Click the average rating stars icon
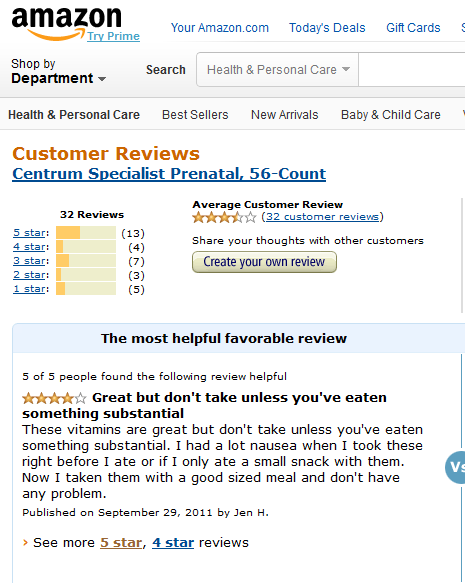Image resolution: width=465 pixels, height=583 pixels. [225, 217]
